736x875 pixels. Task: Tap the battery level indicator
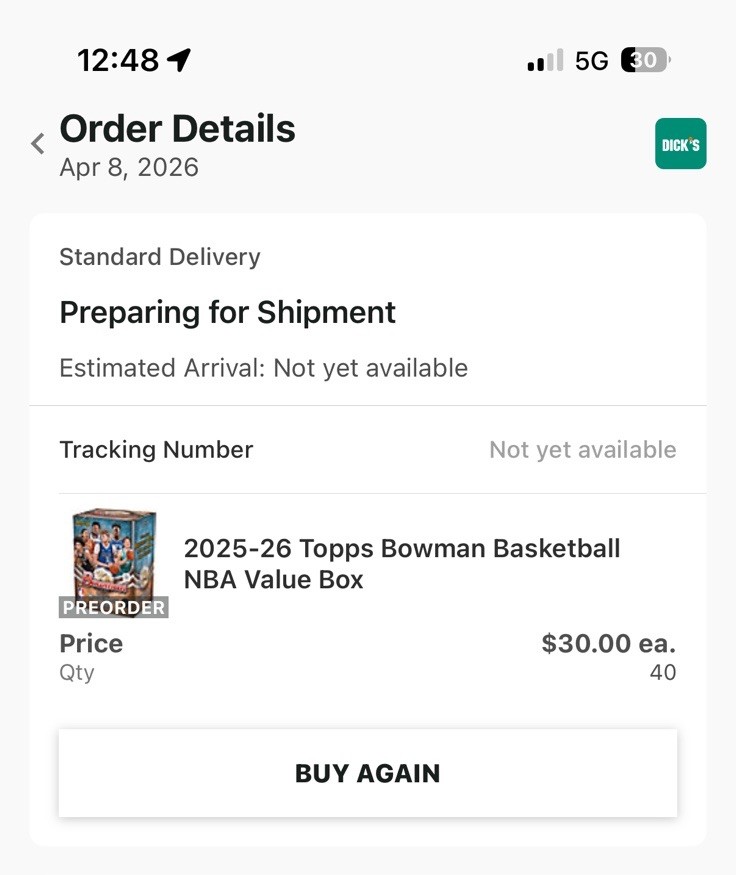click(645, 60)
